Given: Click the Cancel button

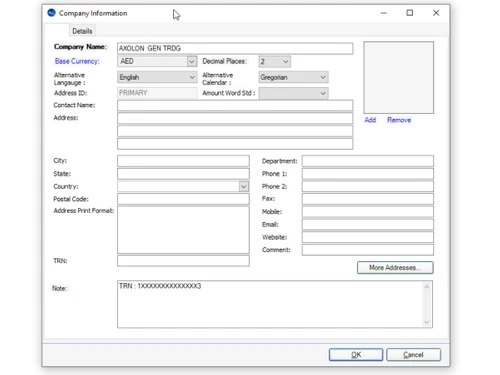Looking at the screenshot, I should coord(413,355).
